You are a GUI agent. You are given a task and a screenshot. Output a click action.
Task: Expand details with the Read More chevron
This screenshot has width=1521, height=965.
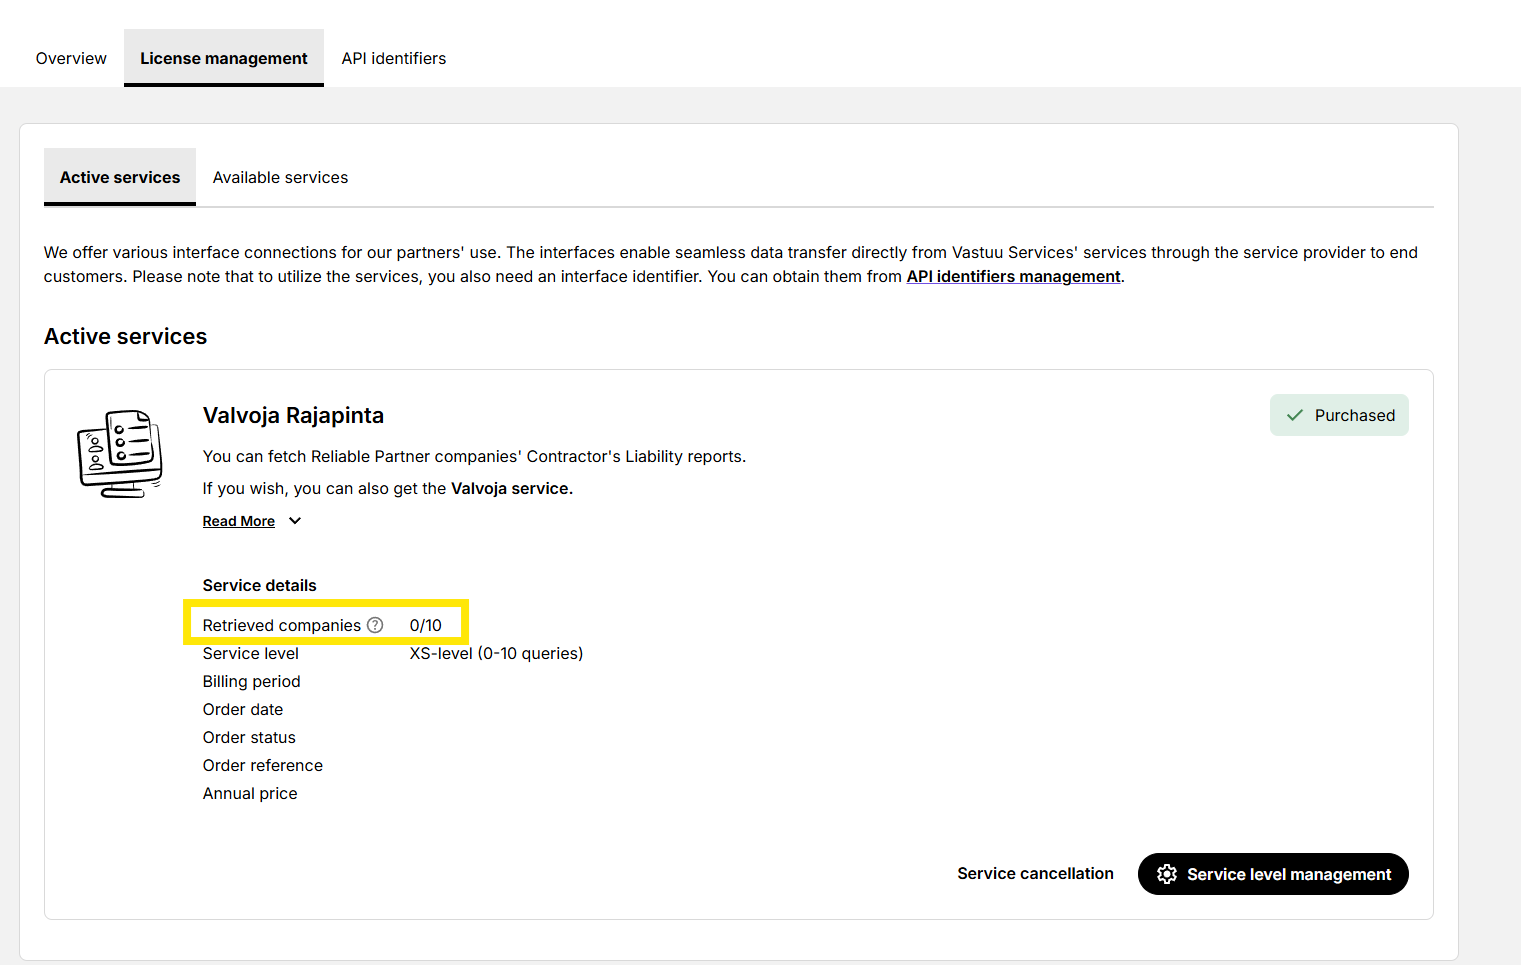click(x=295, y=521)
